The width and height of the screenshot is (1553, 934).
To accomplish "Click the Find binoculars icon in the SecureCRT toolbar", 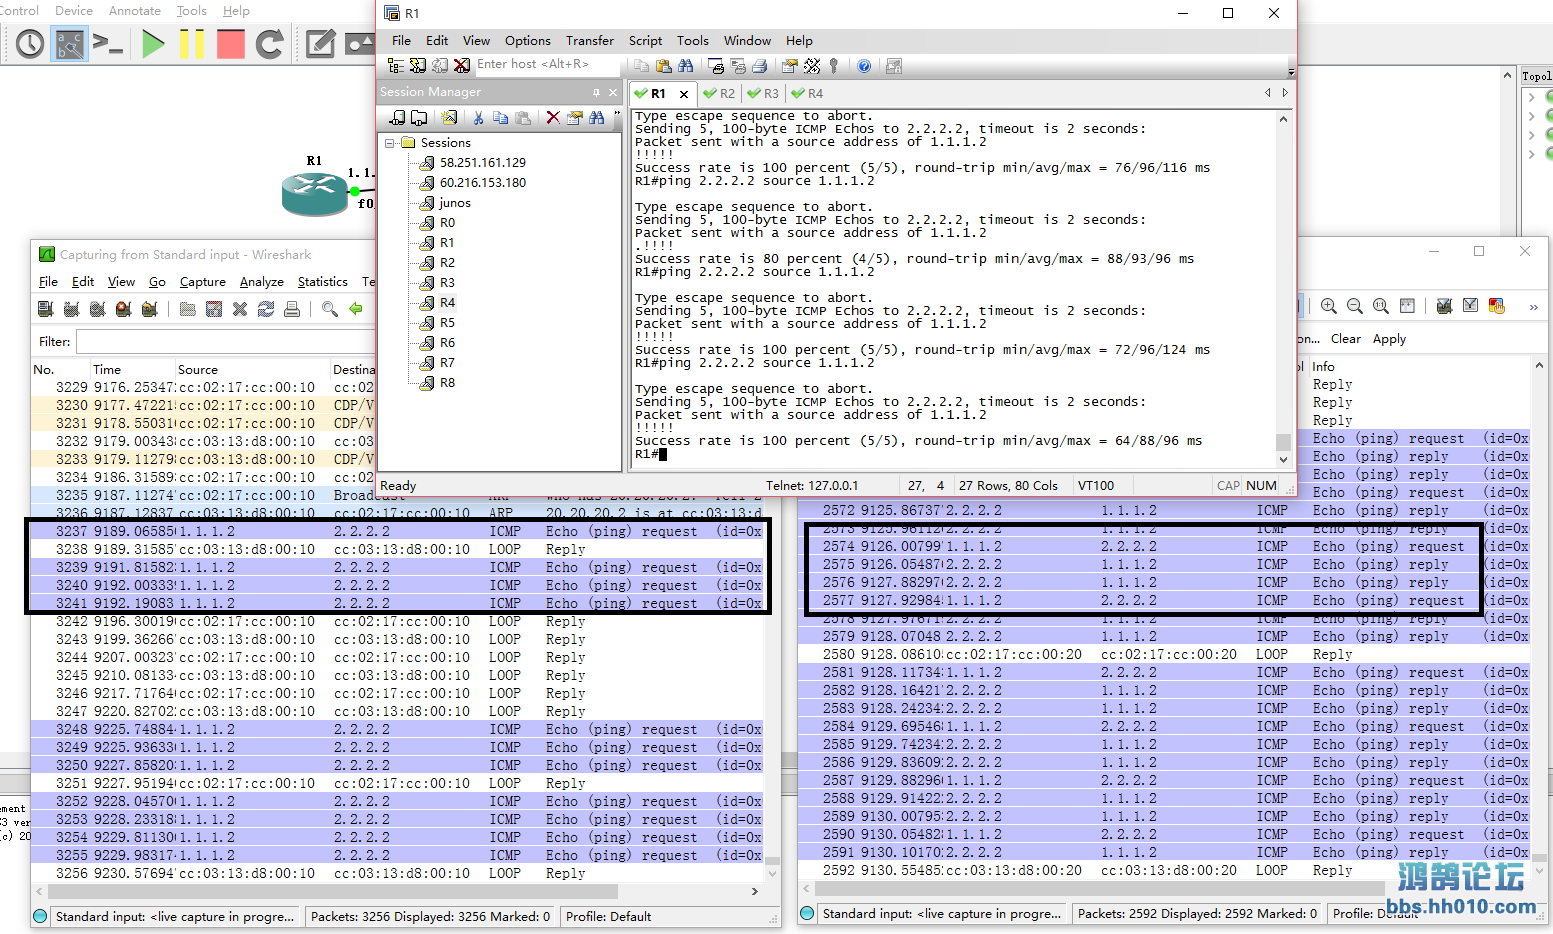I will pos(685,66).
